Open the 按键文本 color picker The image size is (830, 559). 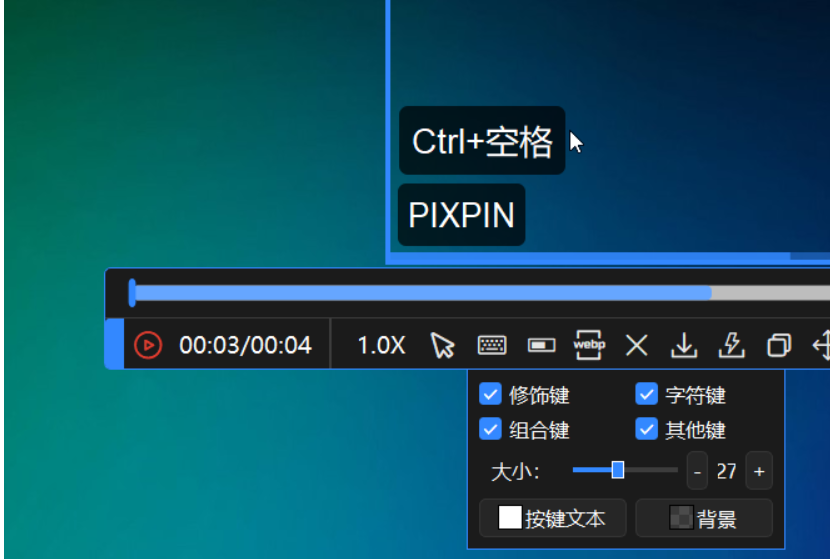coord(553,518)
